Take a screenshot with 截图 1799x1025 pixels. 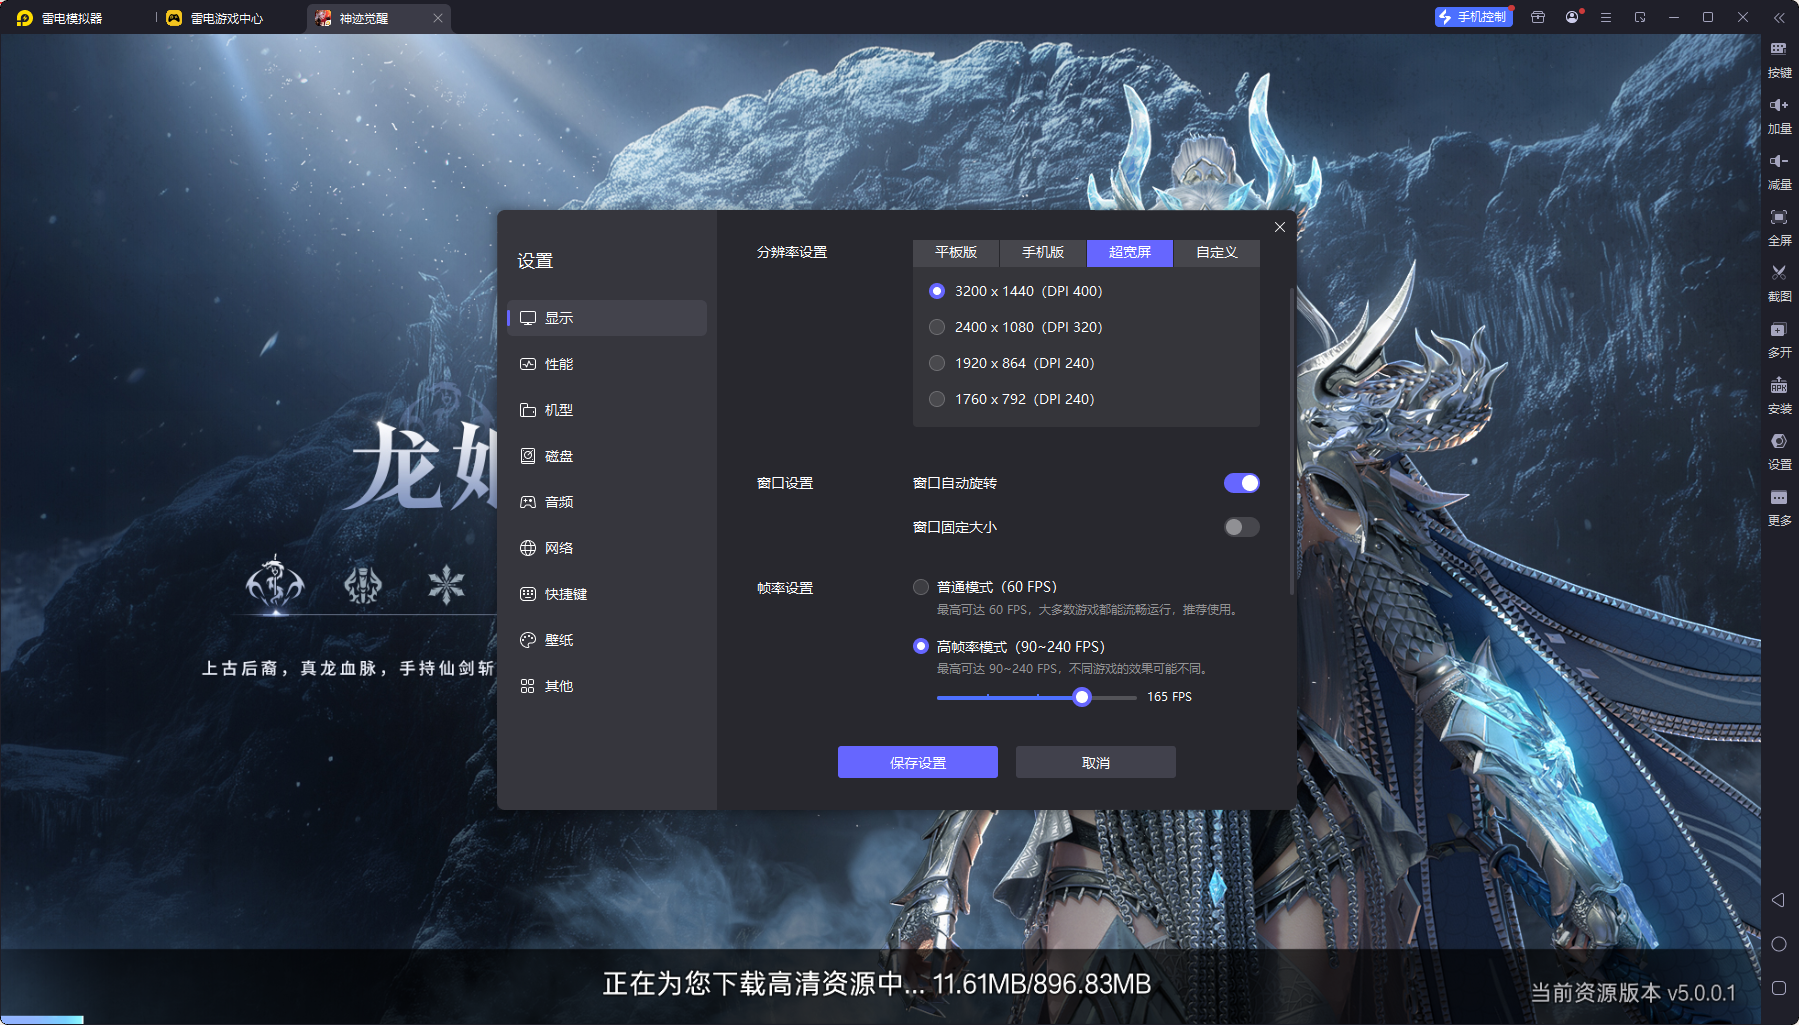coord(1779,282)
